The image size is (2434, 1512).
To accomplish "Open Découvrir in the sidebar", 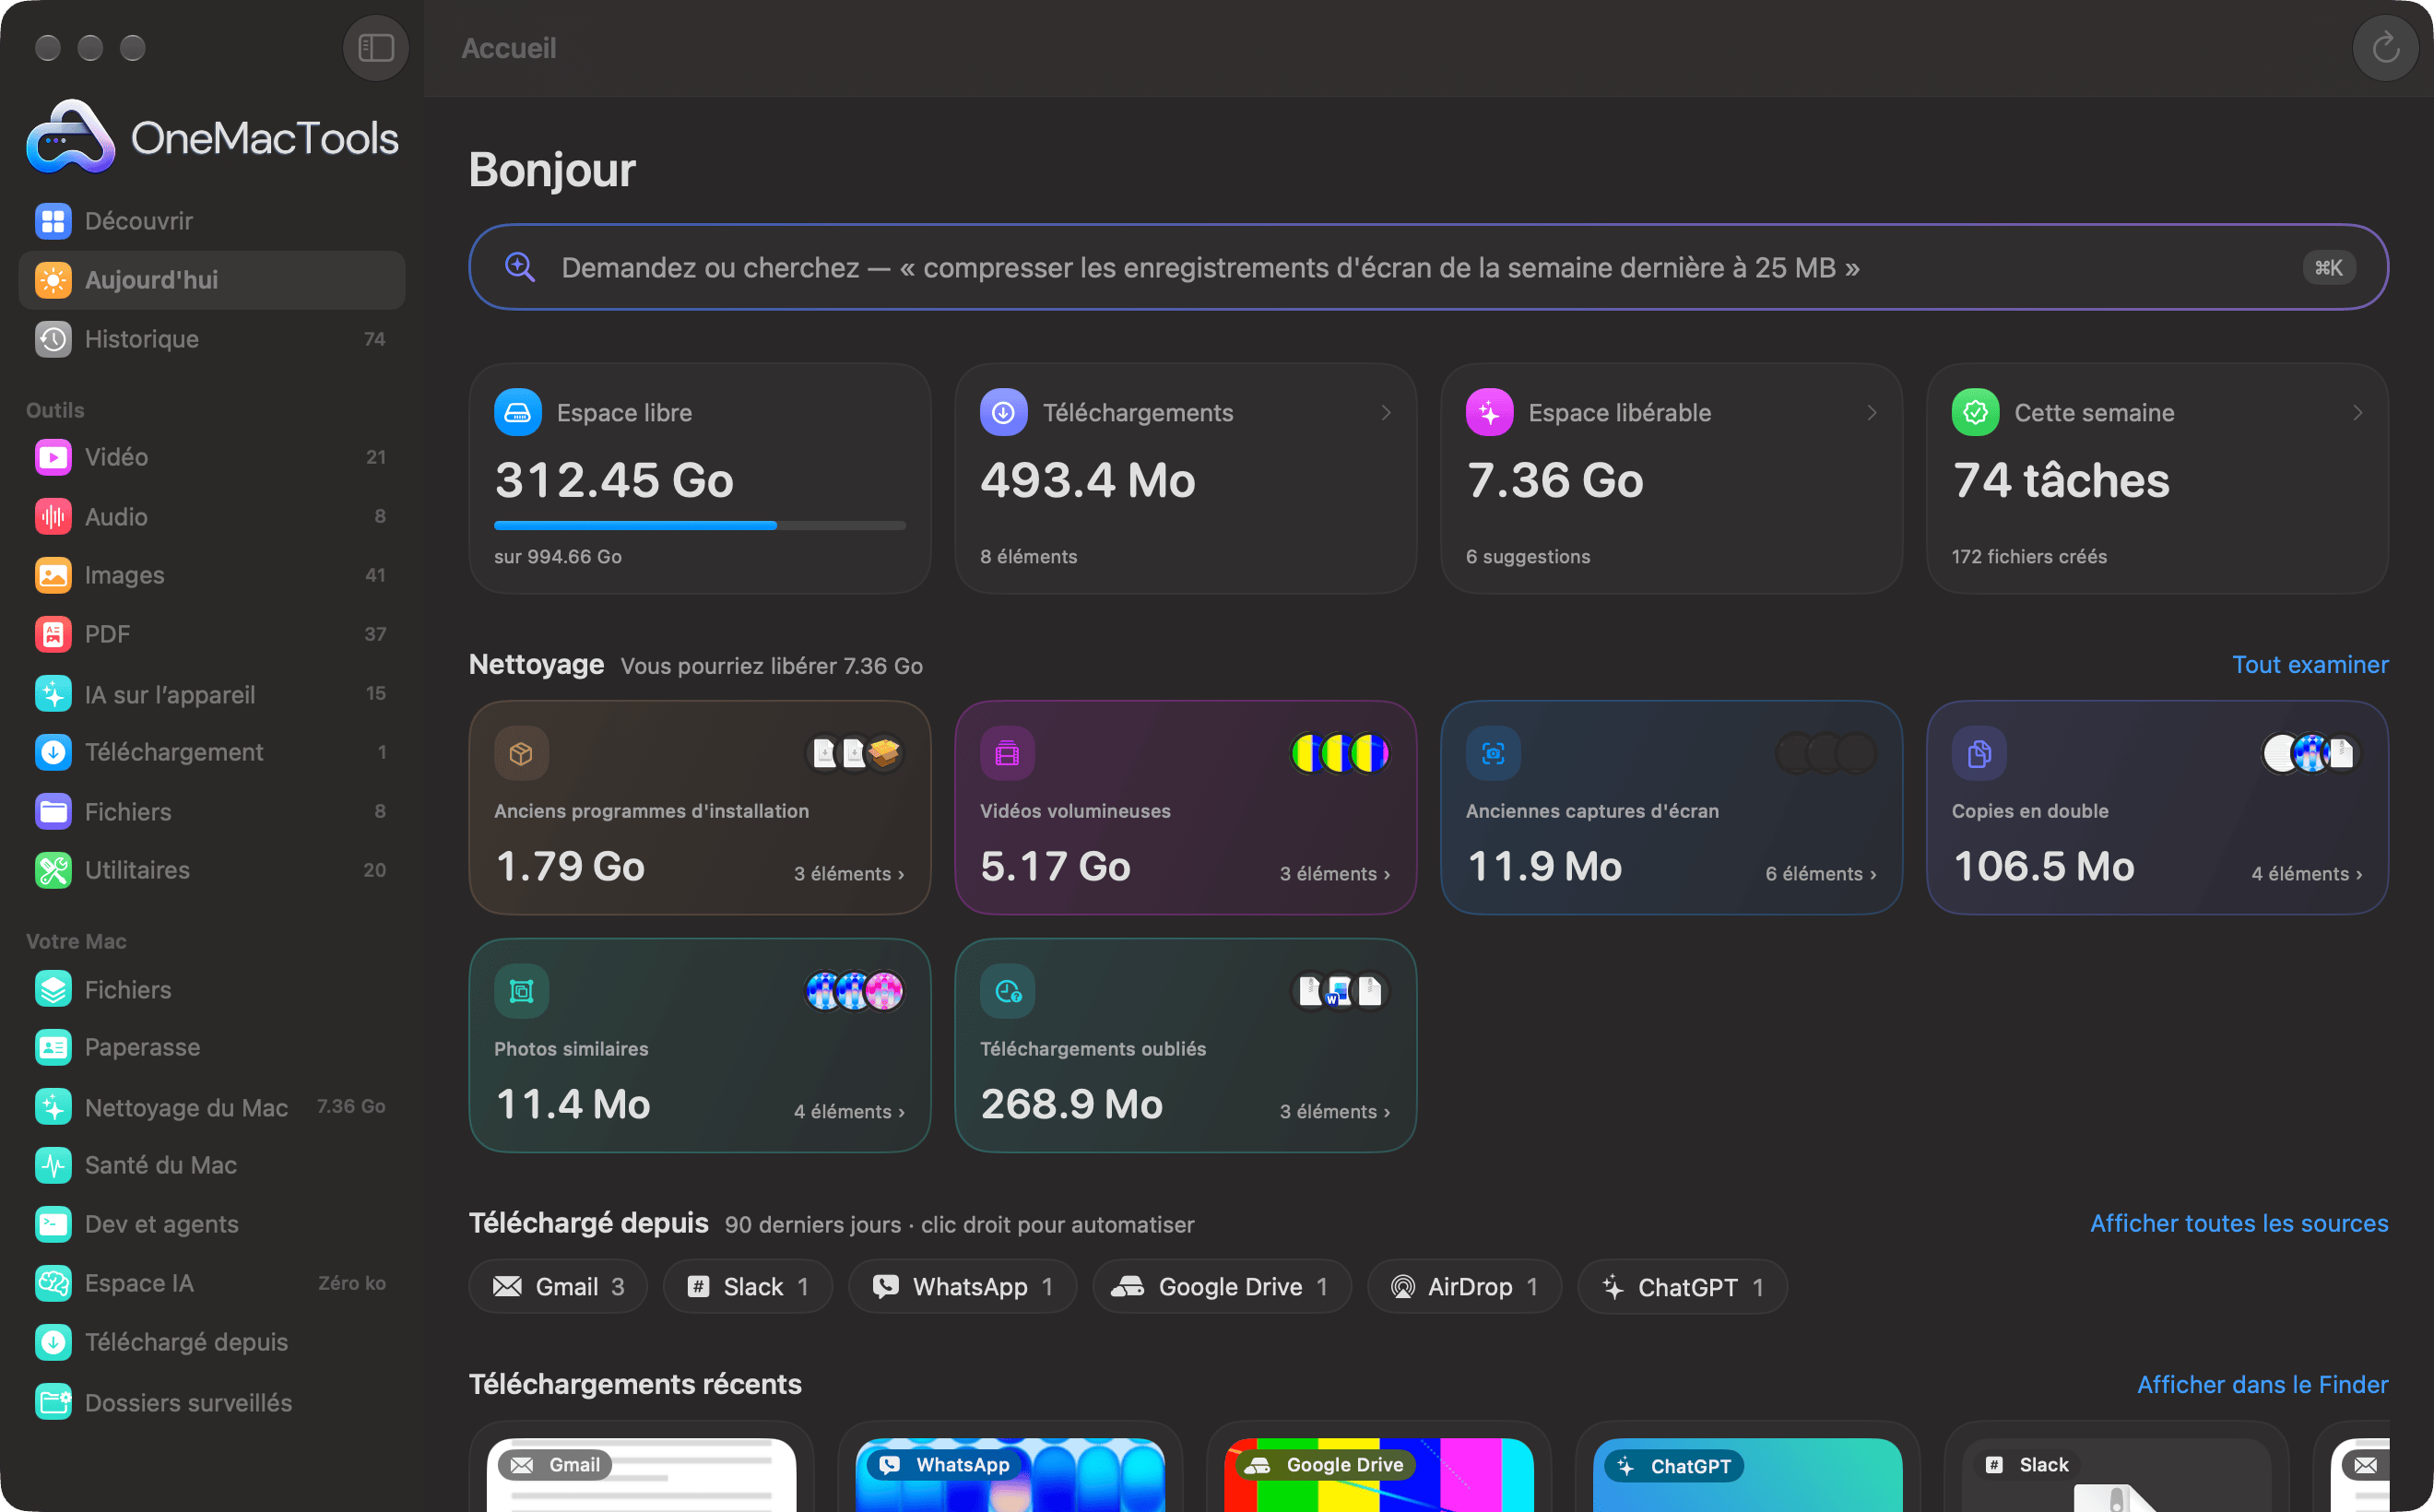I will tap(212, 221).
